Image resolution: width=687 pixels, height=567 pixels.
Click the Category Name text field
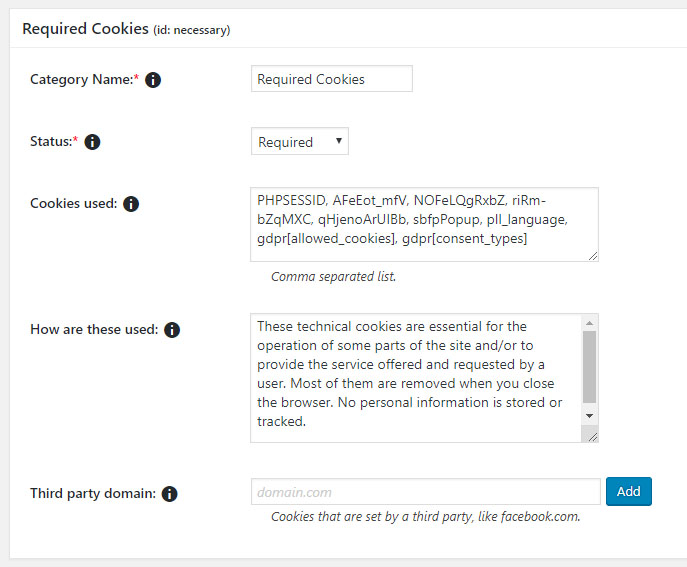tap(331, 79)
